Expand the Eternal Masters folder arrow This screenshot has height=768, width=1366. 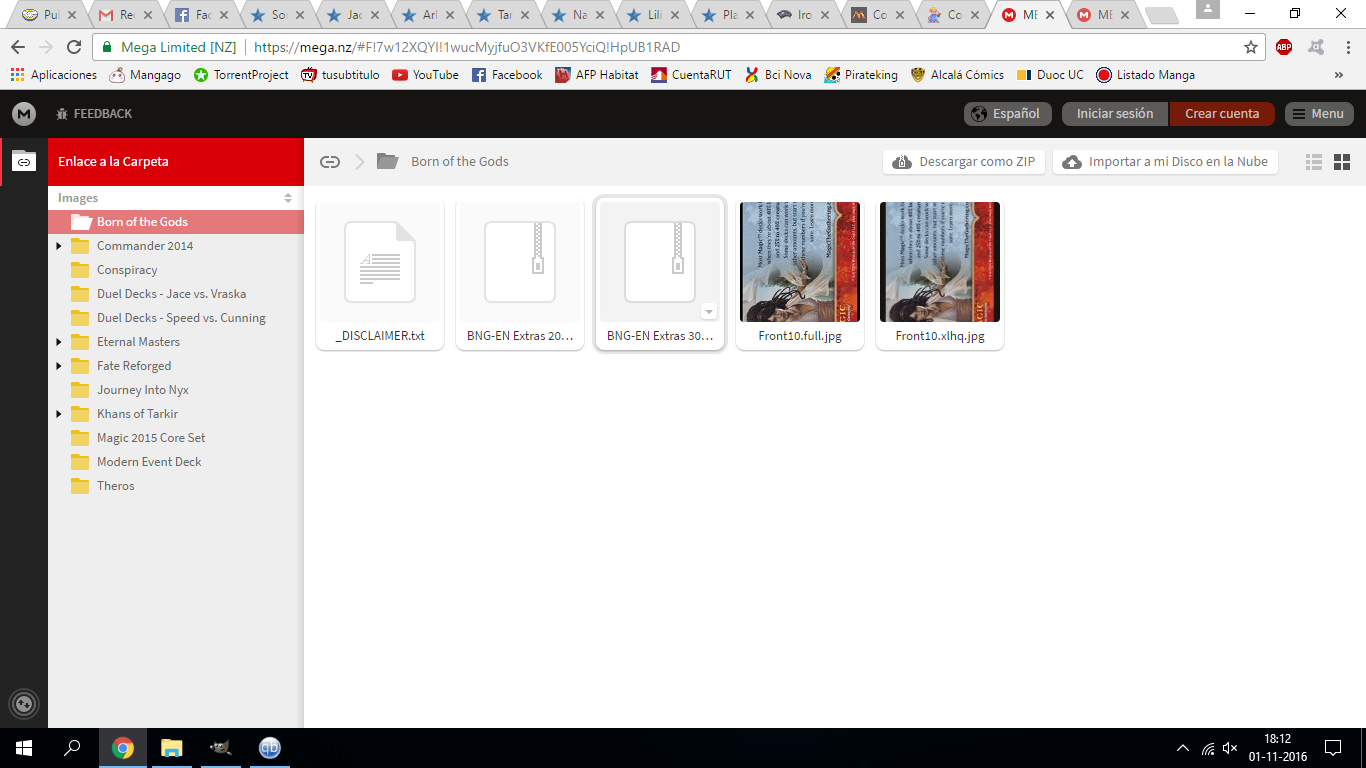[58, 342]
